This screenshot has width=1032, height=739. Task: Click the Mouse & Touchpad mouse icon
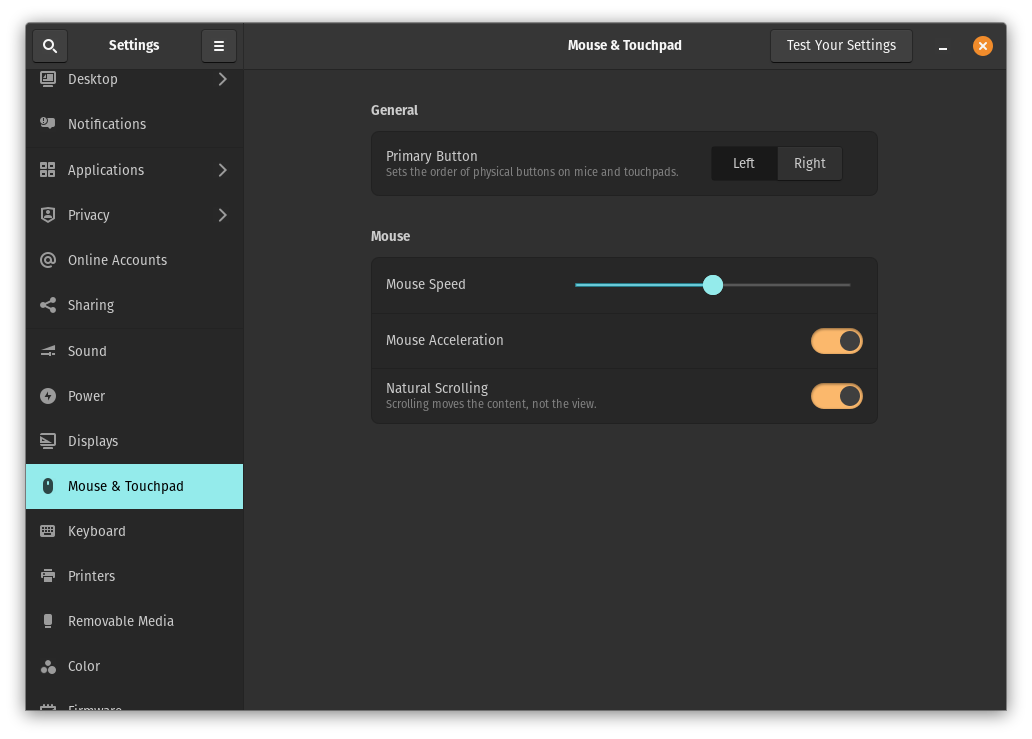(x=47, y=486)
